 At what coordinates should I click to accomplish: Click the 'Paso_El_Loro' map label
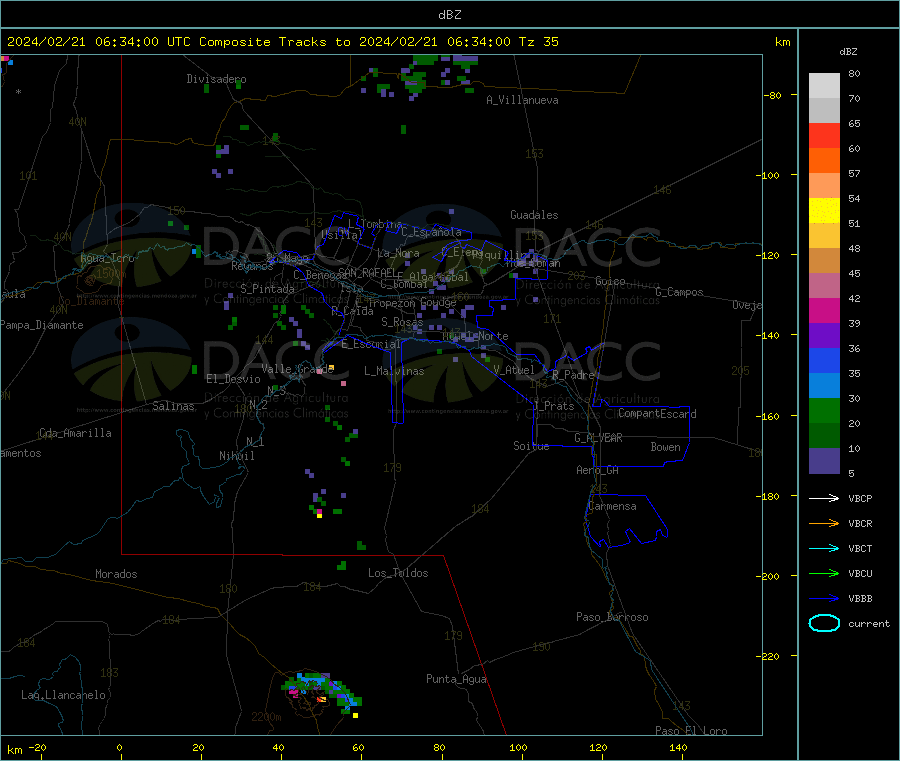(x=691, y=731)
